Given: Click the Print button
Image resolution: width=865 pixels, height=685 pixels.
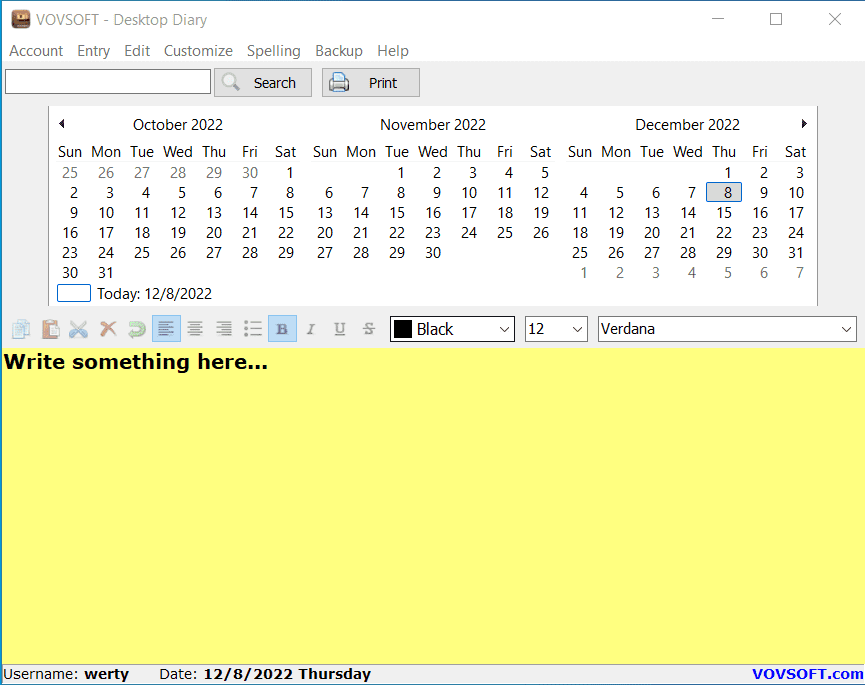Looking at the screenshot, I should click(x=371, y=83).
